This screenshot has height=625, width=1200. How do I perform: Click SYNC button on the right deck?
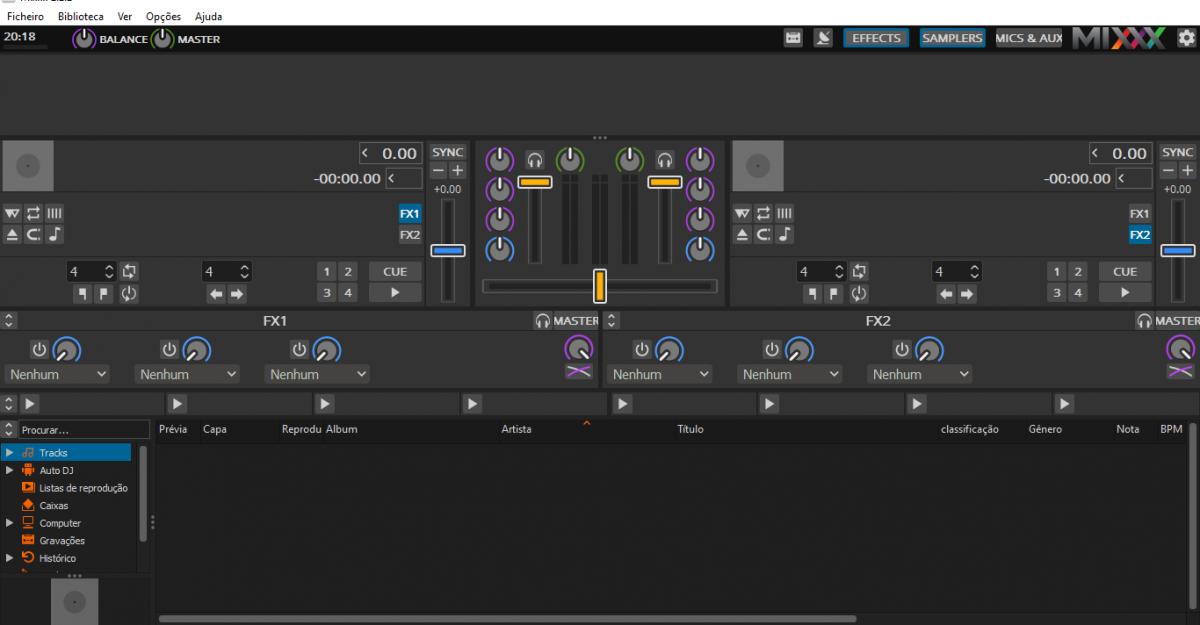coord(1178,152)
